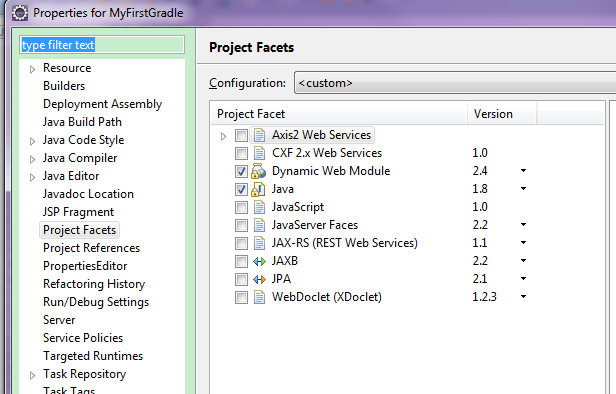
Task: Click the JPA facet arrows icon
Action: click(x=259, y=279)
